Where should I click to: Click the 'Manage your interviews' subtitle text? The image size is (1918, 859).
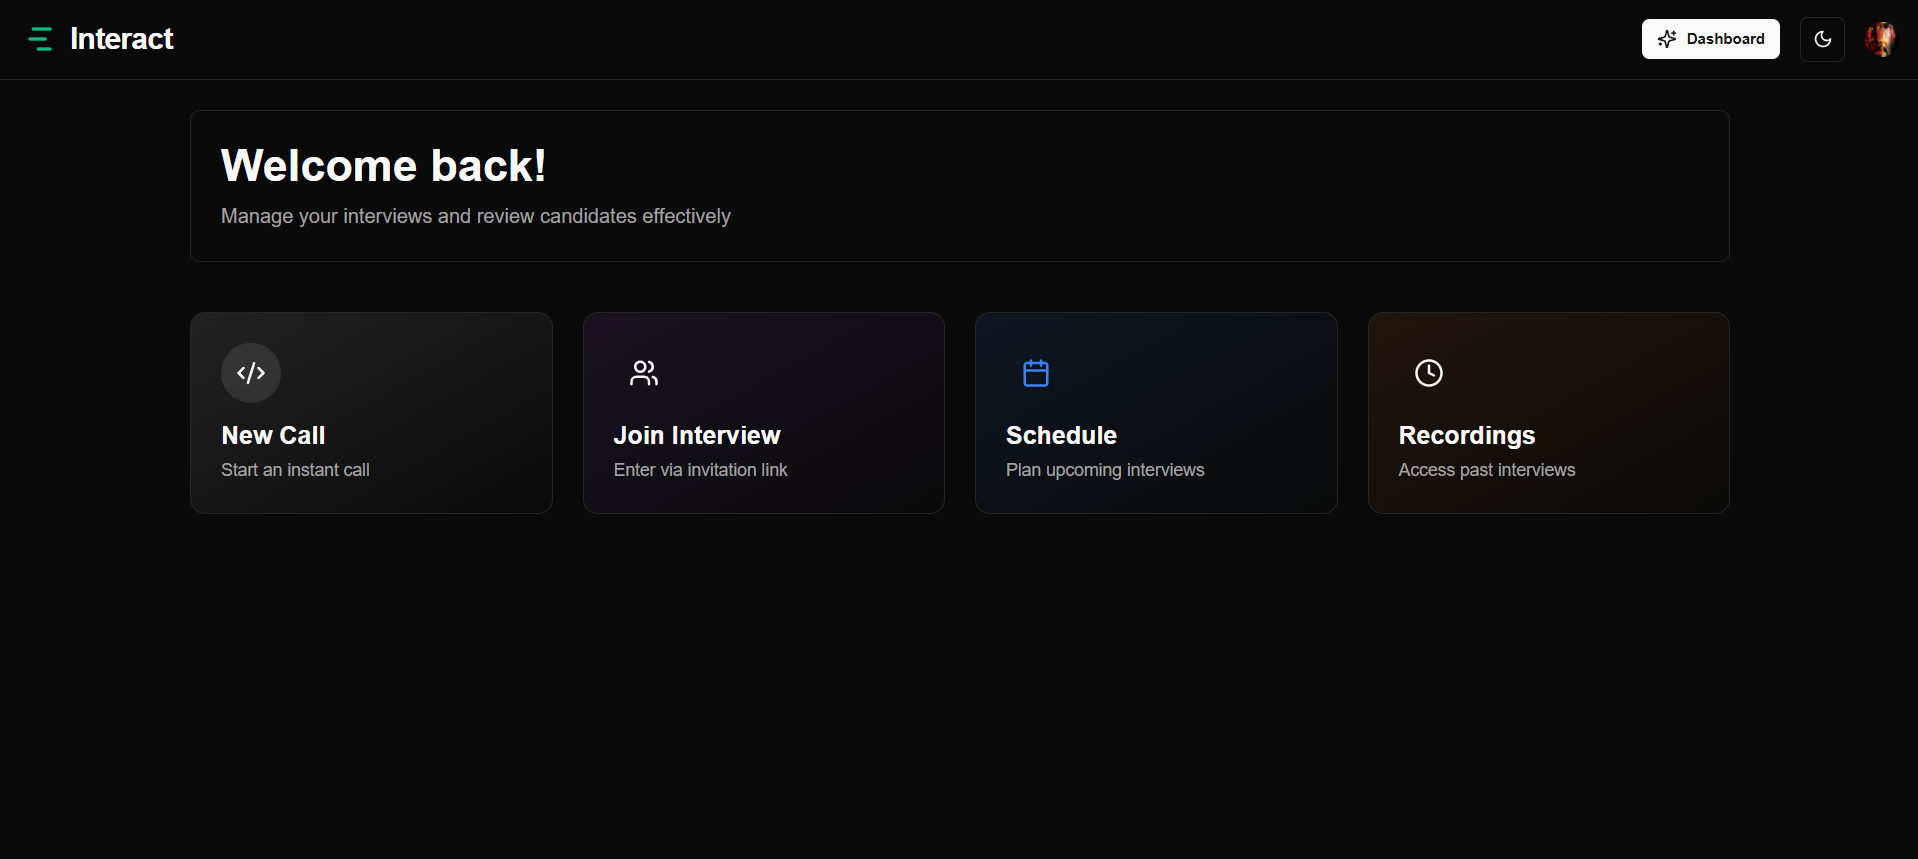tap(475, 216)
